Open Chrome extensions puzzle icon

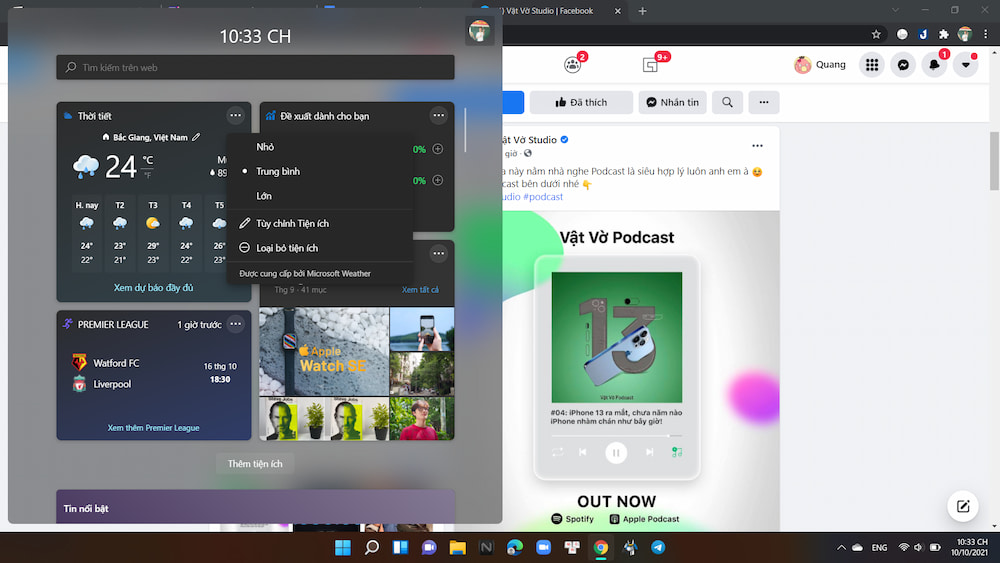(943, 34)
